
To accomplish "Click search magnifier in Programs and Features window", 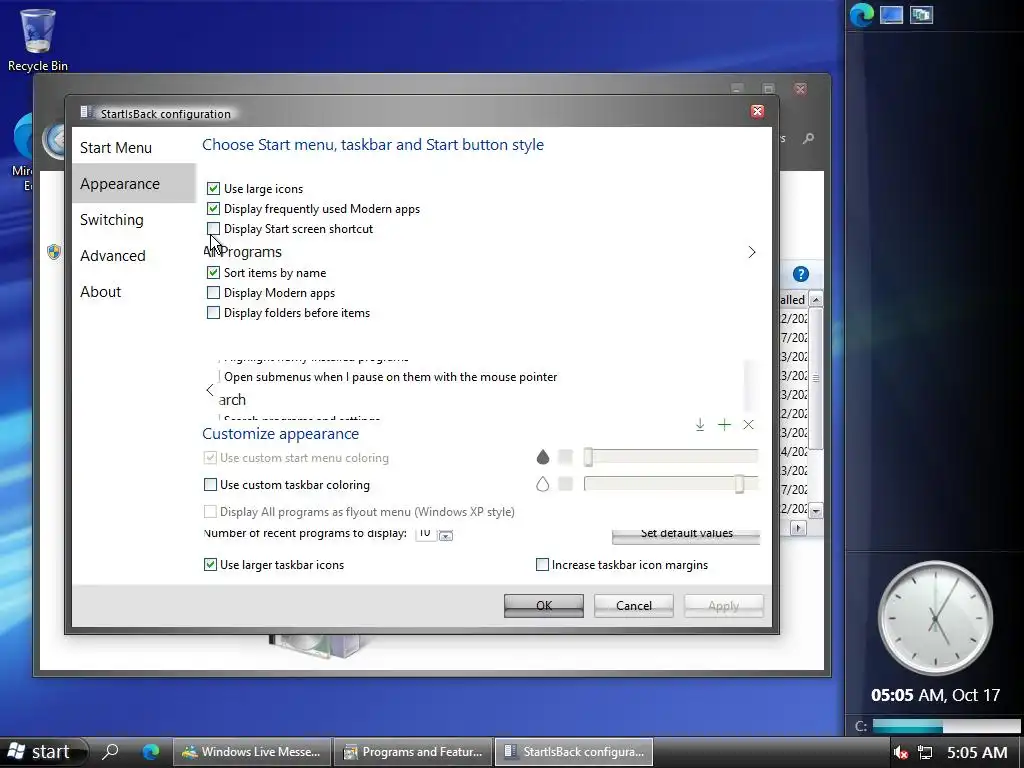I will click(808, 138).
